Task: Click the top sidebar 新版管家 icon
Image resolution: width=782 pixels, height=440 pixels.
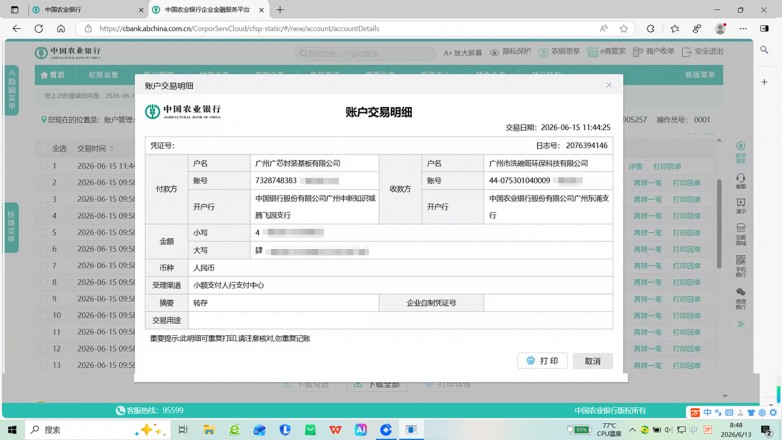Action: [x=741, y=152]
